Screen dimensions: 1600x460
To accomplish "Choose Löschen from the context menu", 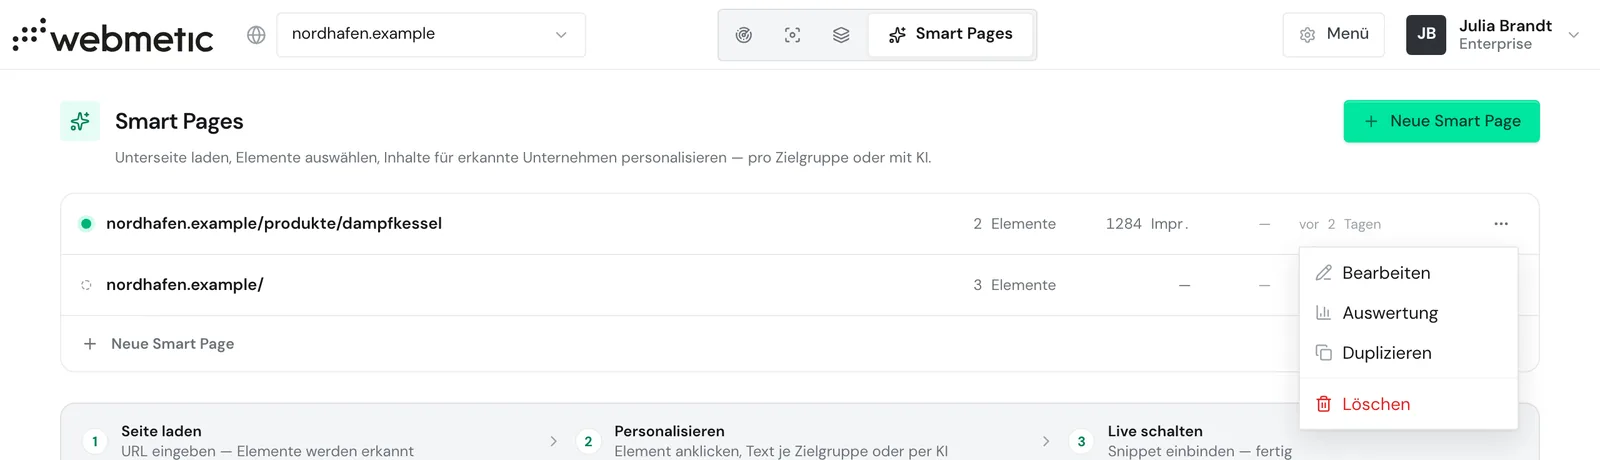I will point(1408,404).
